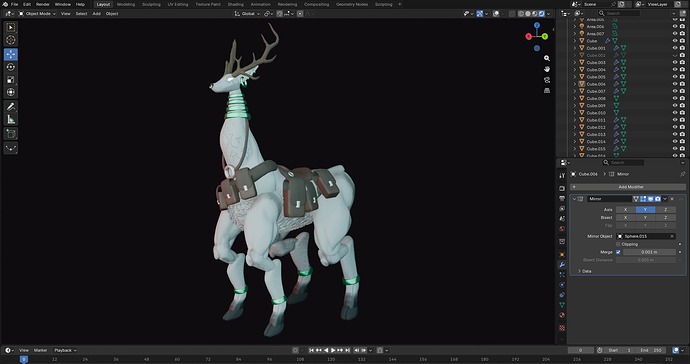Viewport: 690px width, 364px height.
Task: Hide Cube.006 in viewport via eye icon
Action: pyautogui.click(x=675, y=84)
